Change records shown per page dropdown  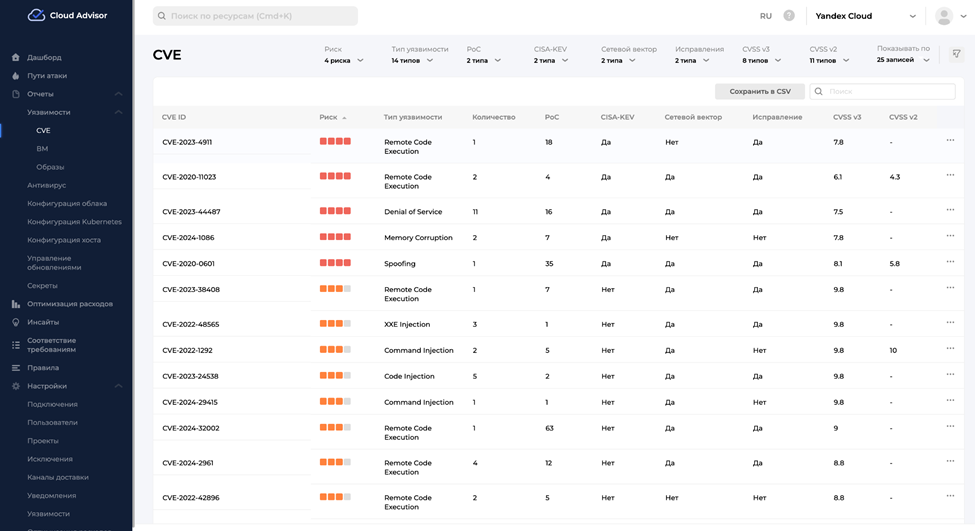pos(903,60)
